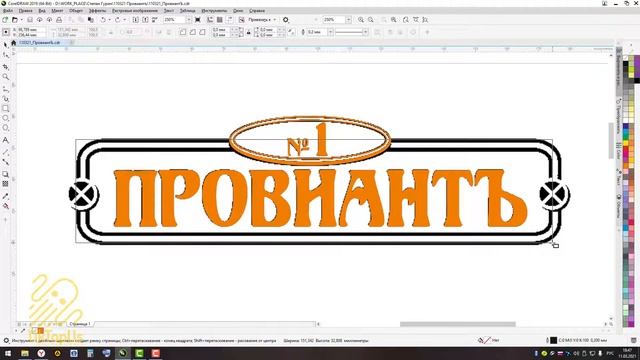Select the Artistic Media tool

coord(5,99)
